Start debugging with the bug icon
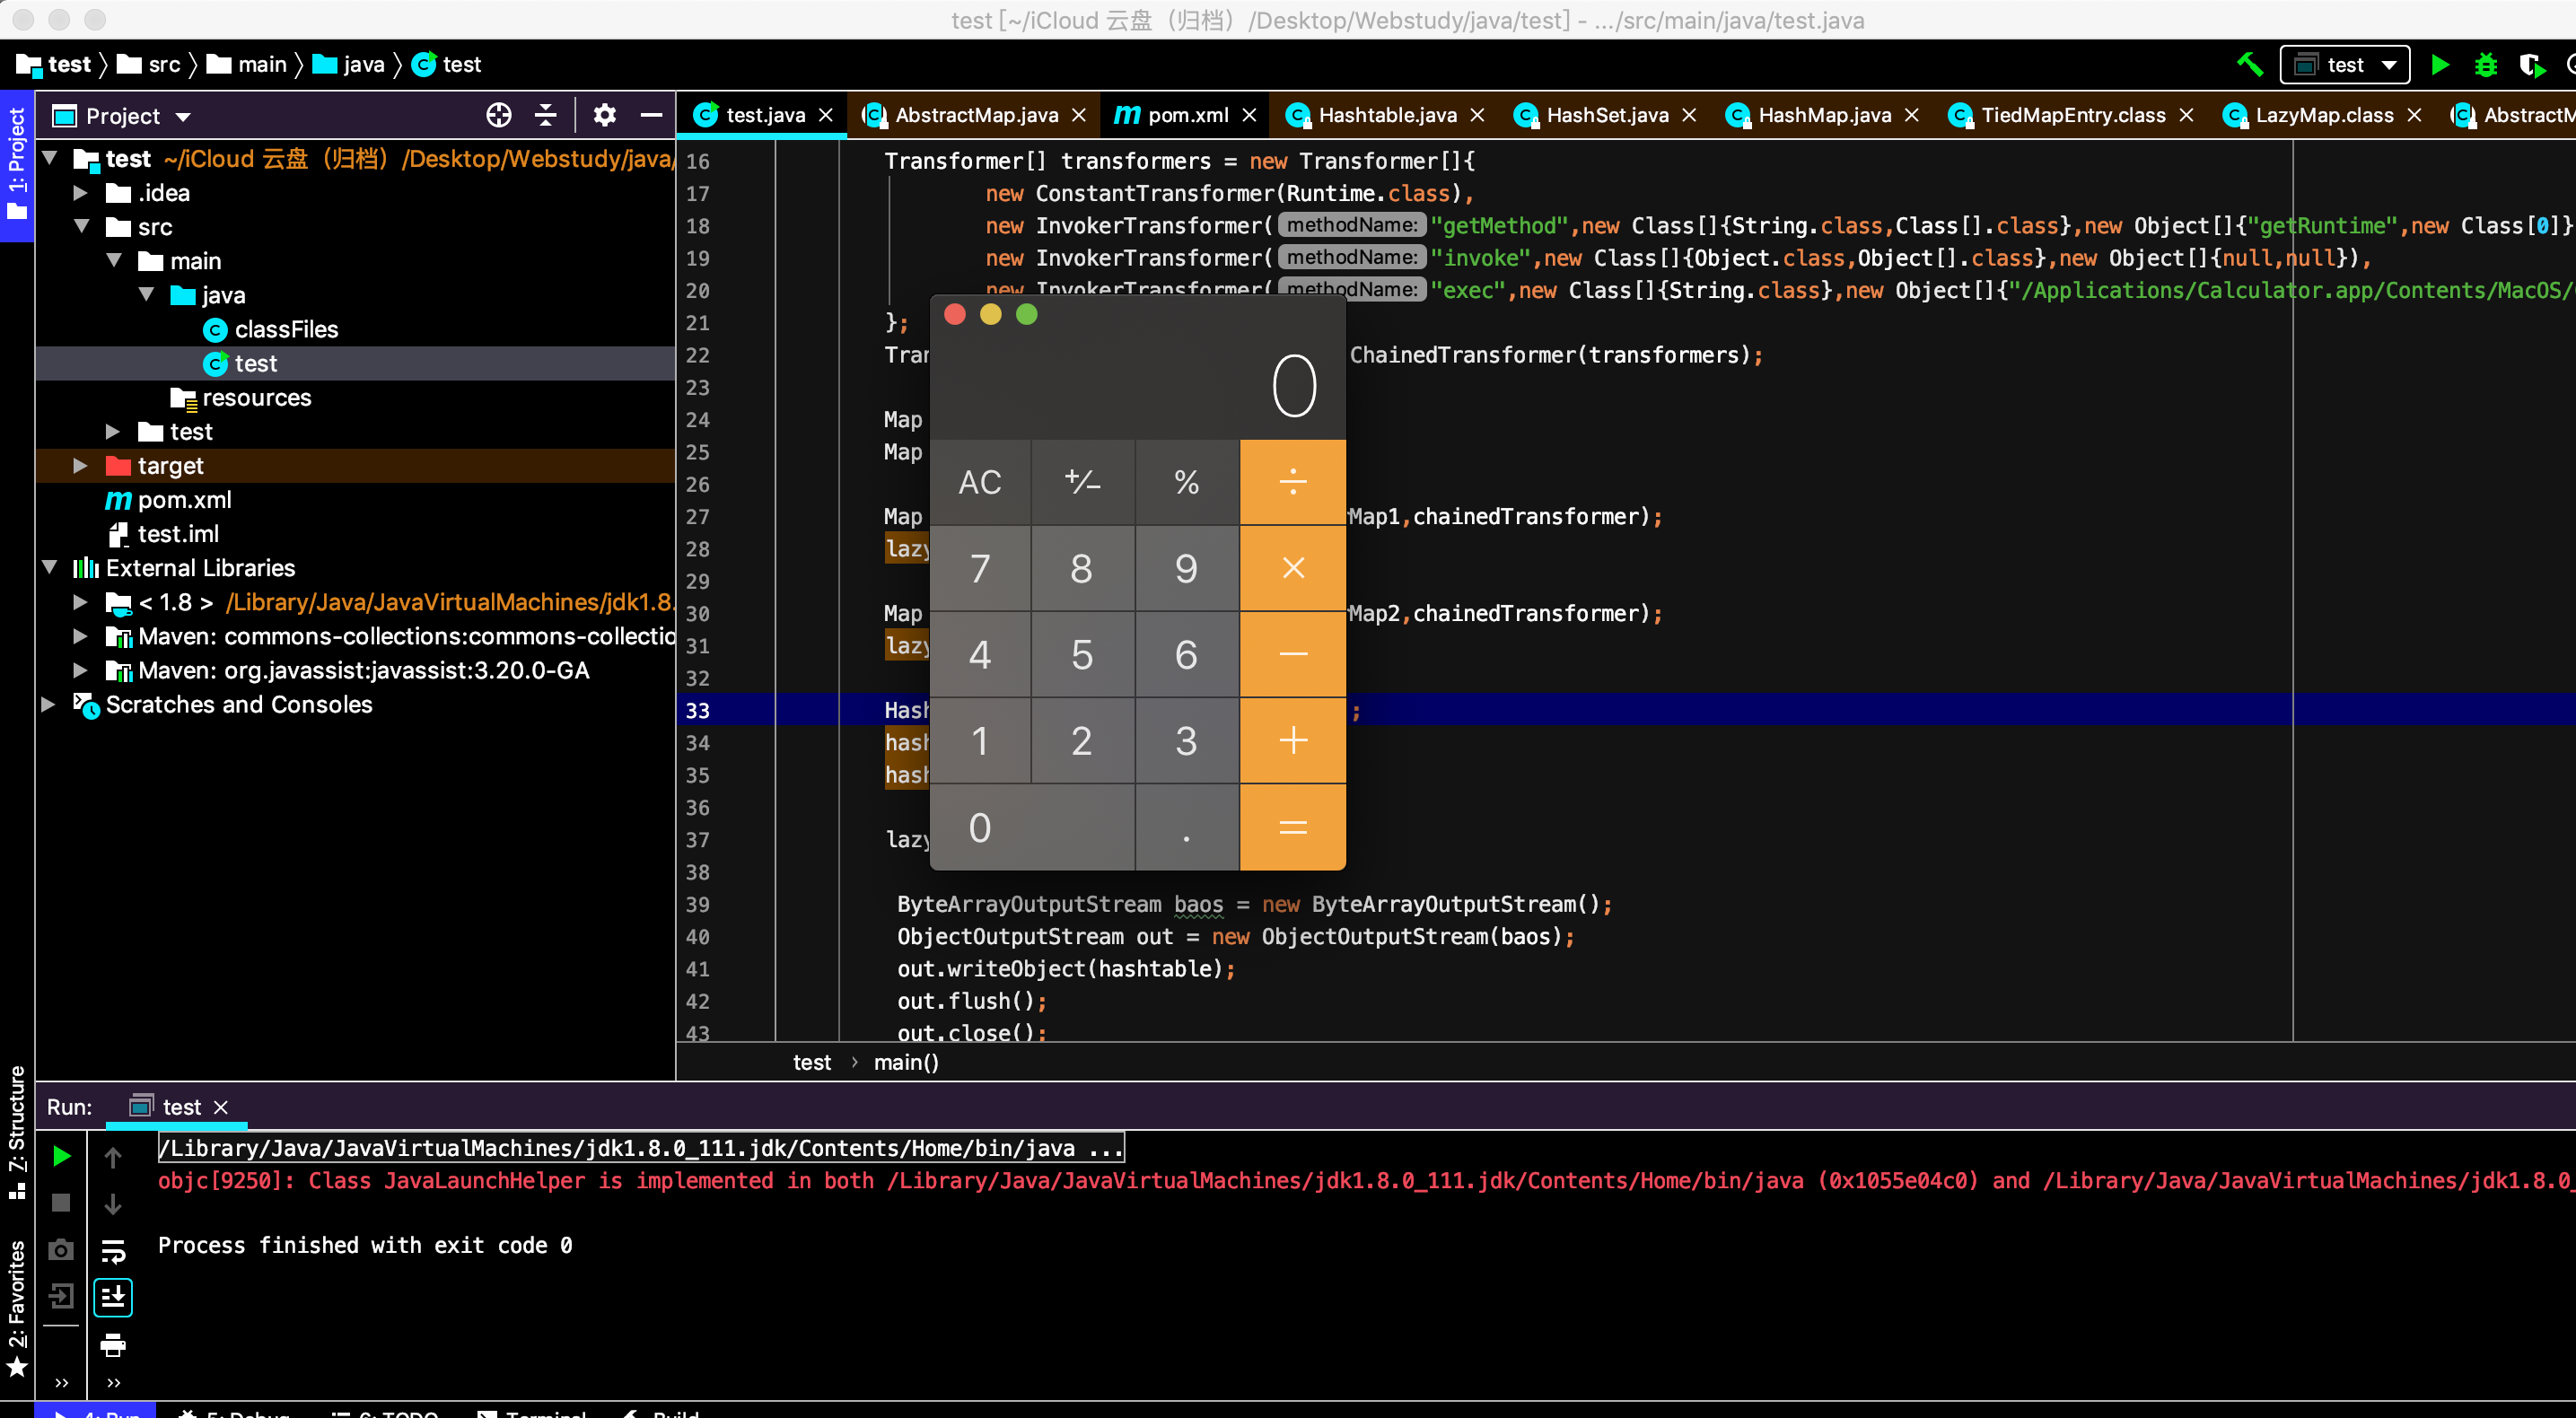This screenshot has height=1418, width=2576. click(x=2486, y=65)
